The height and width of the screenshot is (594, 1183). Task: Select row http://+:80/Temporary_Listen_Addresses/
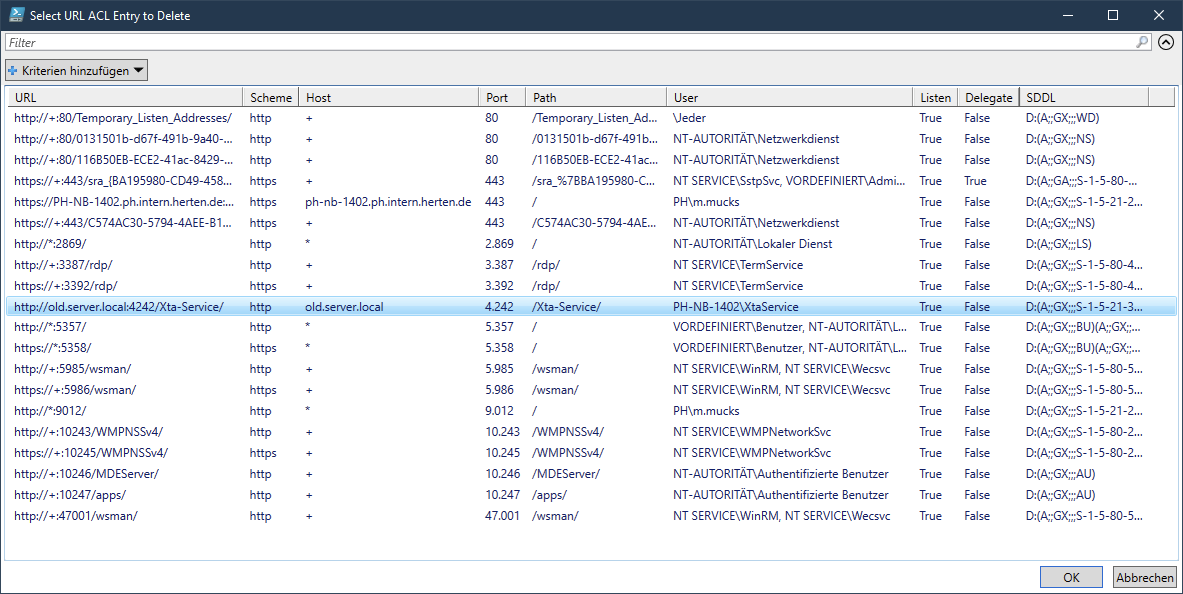coord(592,118)
